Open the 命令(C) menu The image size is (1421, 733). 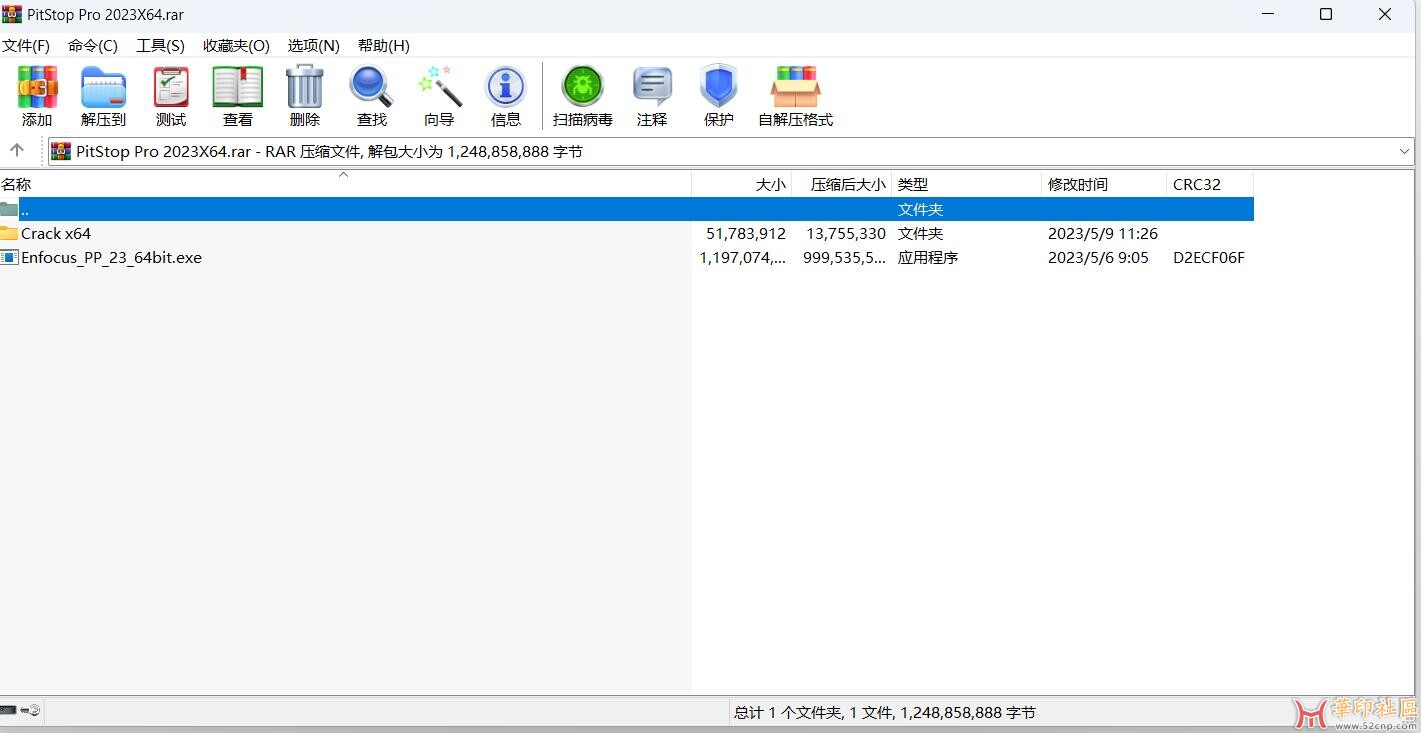pyautogui.click(x=93, y=46)
